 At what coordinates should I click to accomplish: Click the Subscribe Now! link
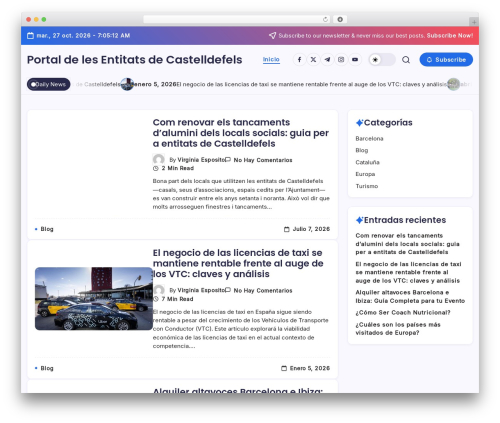(450, 36)
